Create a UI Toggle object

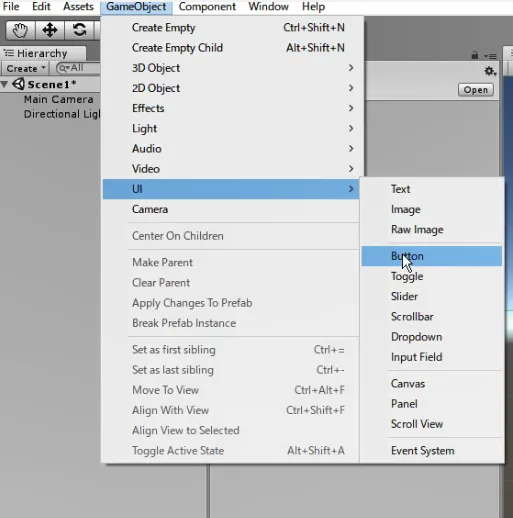tap(432, 276)
